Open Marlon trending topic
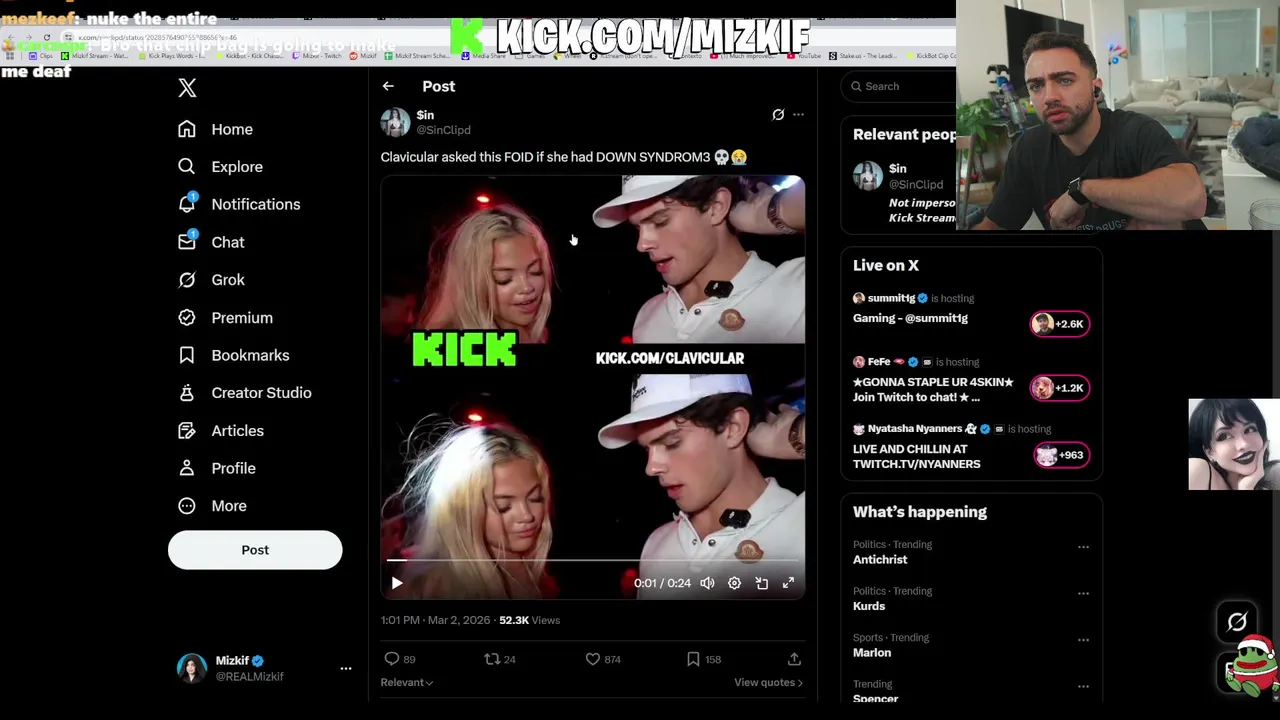This screenshot has height=720, width=1280. [872, 653]
